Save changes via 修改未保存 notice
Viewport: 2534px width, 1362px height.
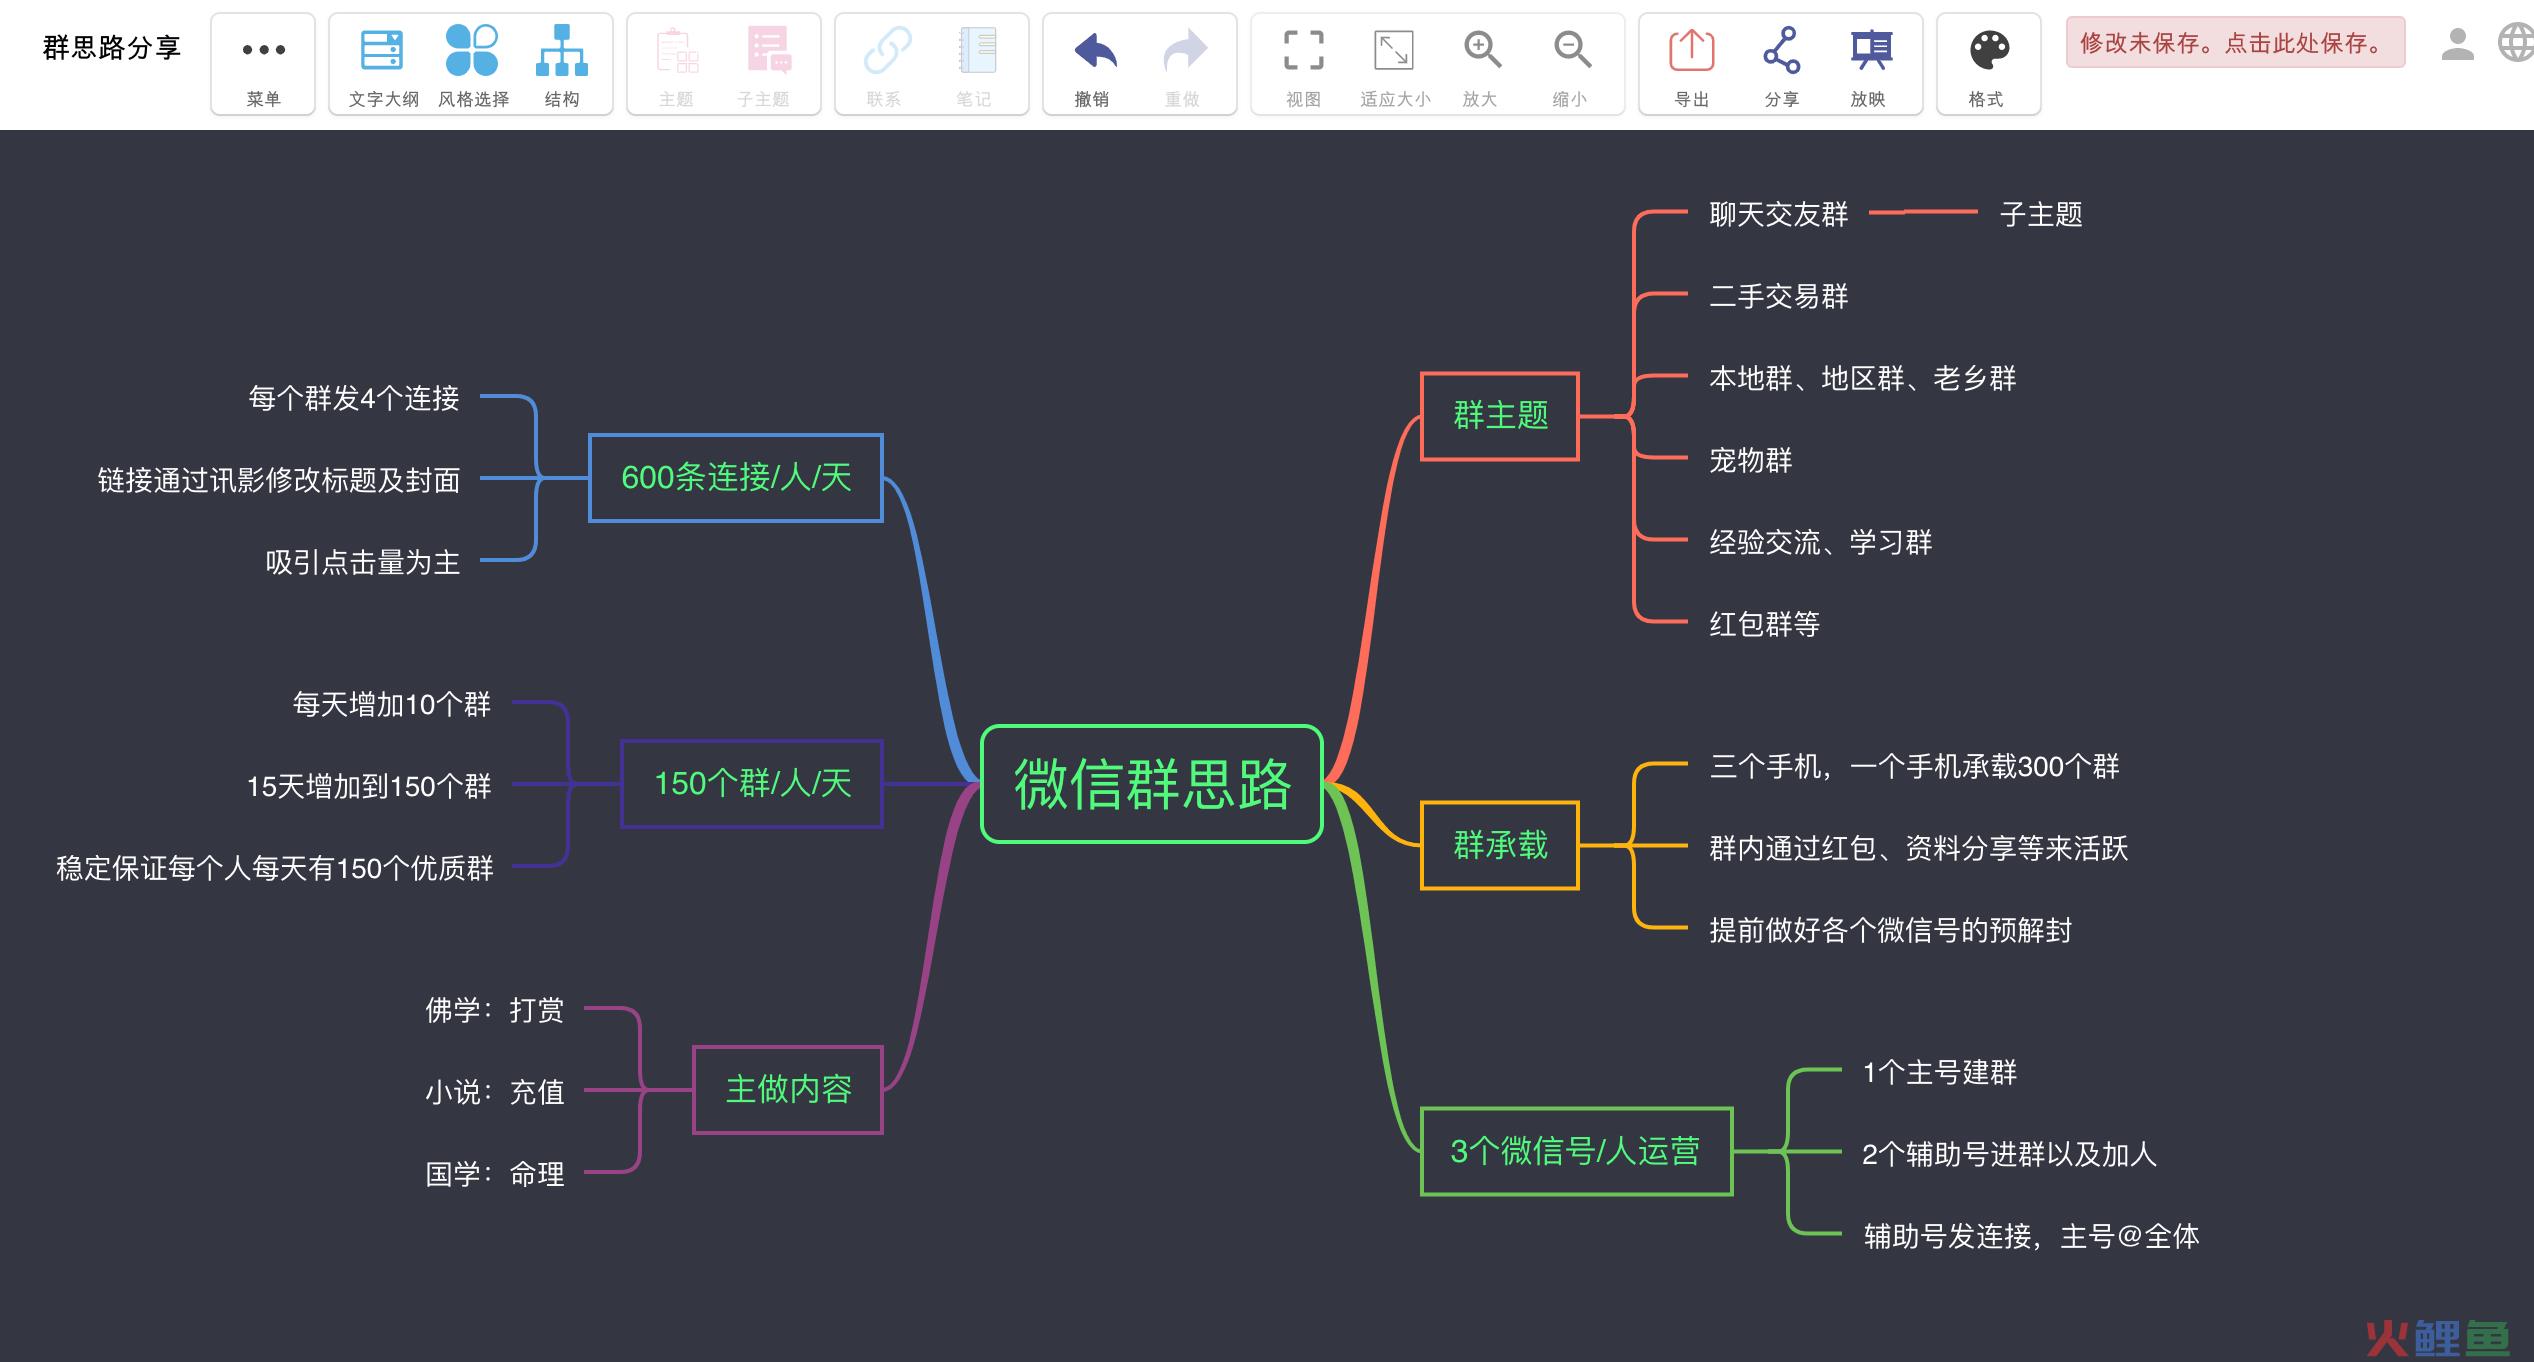pos(2235,43)
